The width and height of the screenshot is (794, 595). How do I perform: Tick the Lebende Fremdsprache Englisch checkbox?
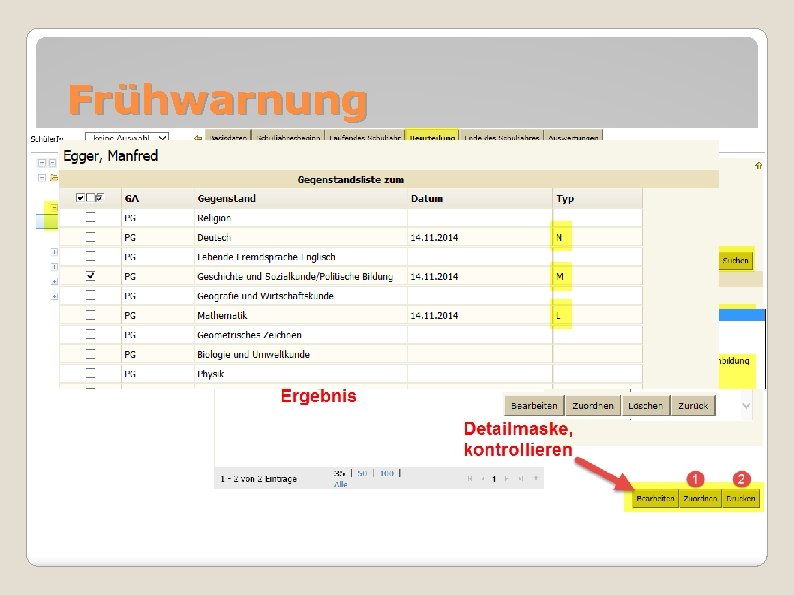pos(90,257)
